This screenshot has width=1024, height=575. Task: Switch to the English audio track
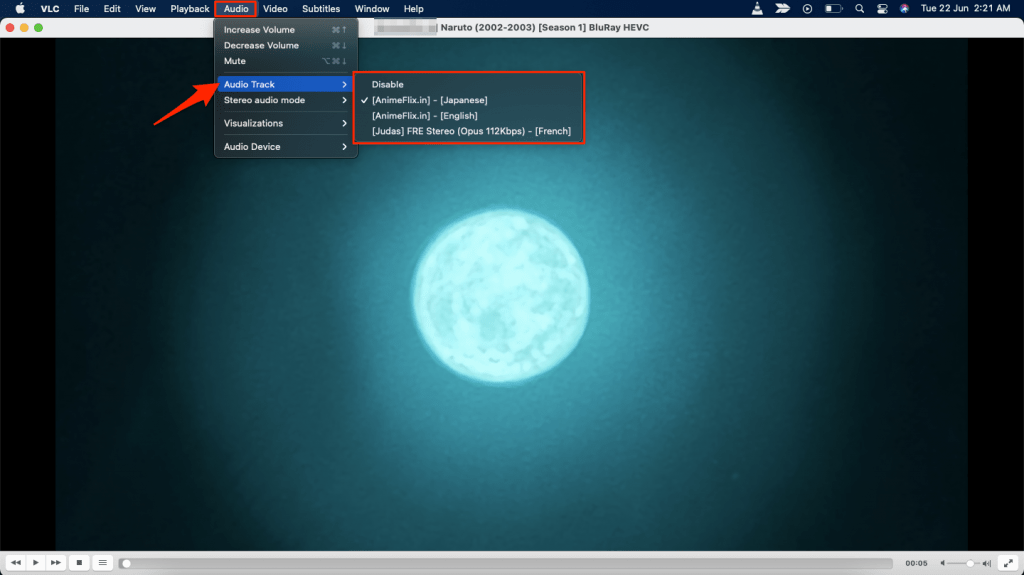[424, 116]
